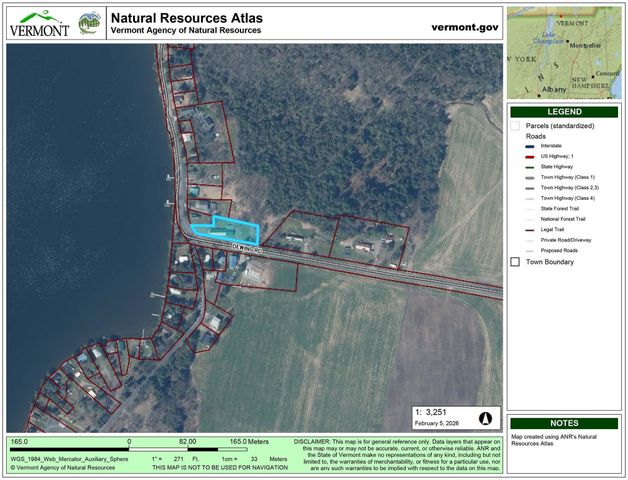Click the Vermont state logo
628x480 pixels.
pos(38,22)
